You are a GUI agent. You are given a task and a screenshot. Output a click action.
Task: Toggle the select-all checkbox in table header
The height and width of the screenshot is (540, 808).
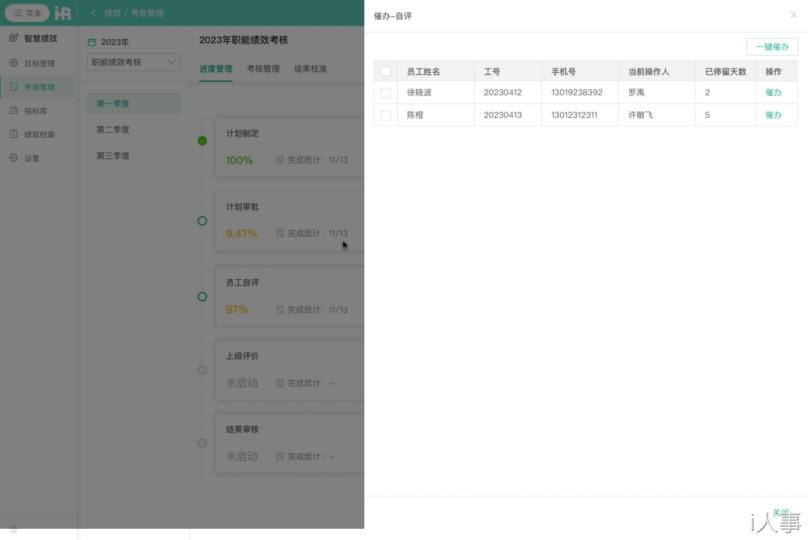click(385, 72)
